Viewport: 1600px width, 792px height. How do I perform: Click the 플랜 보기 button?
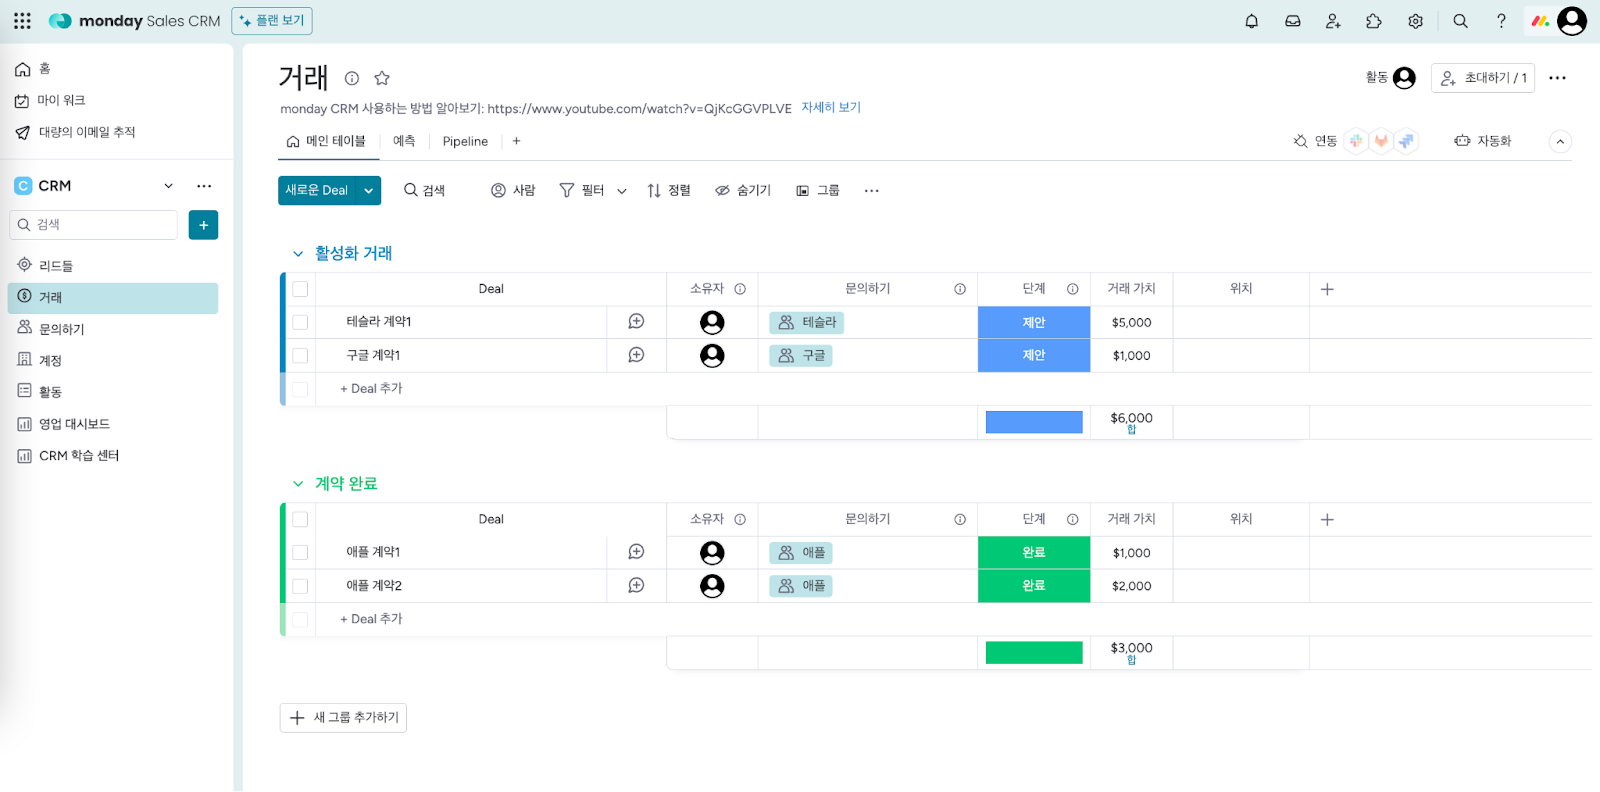pos(272,21)
